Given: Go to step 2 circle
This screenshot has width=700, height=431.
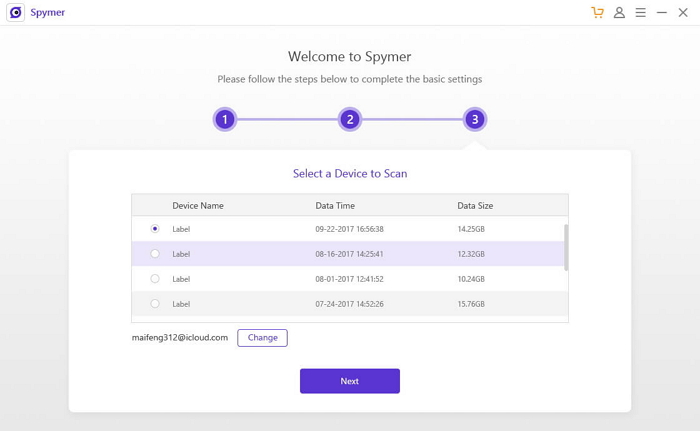Looking at the screenshot, I should [x=349, y=120].
